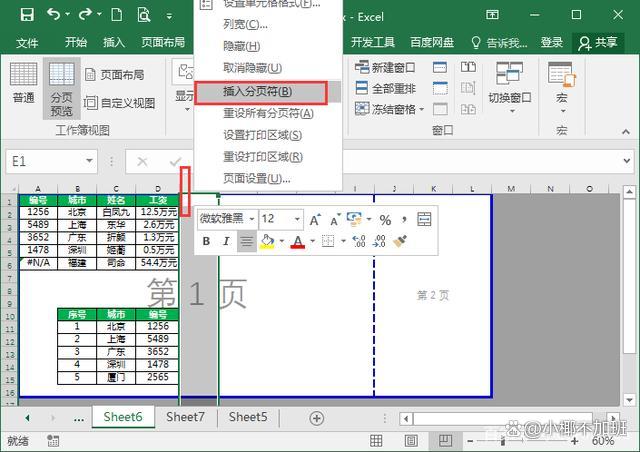Click the Decrease Decimal icon in mini toolbar
Screen dimensions: 640x452
click(x=379, y=241)
